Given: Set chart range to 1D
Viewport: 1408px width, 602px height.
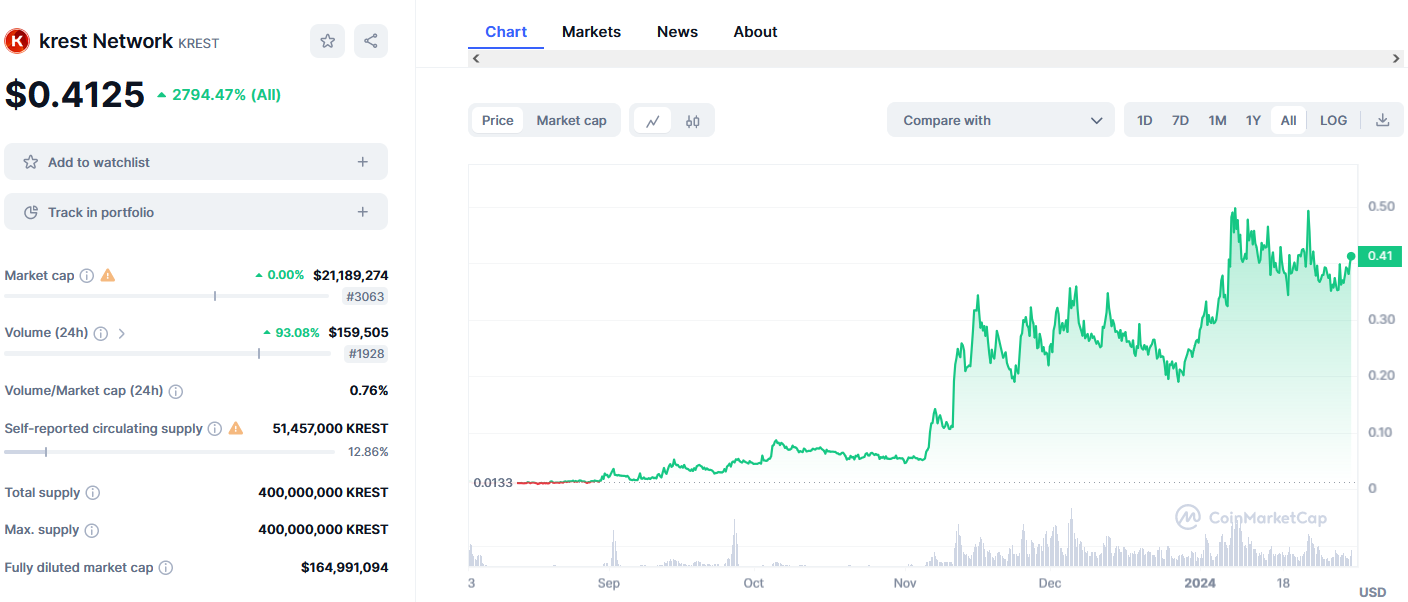Looking at the screenshot, I should click(x=1145, y=120).
